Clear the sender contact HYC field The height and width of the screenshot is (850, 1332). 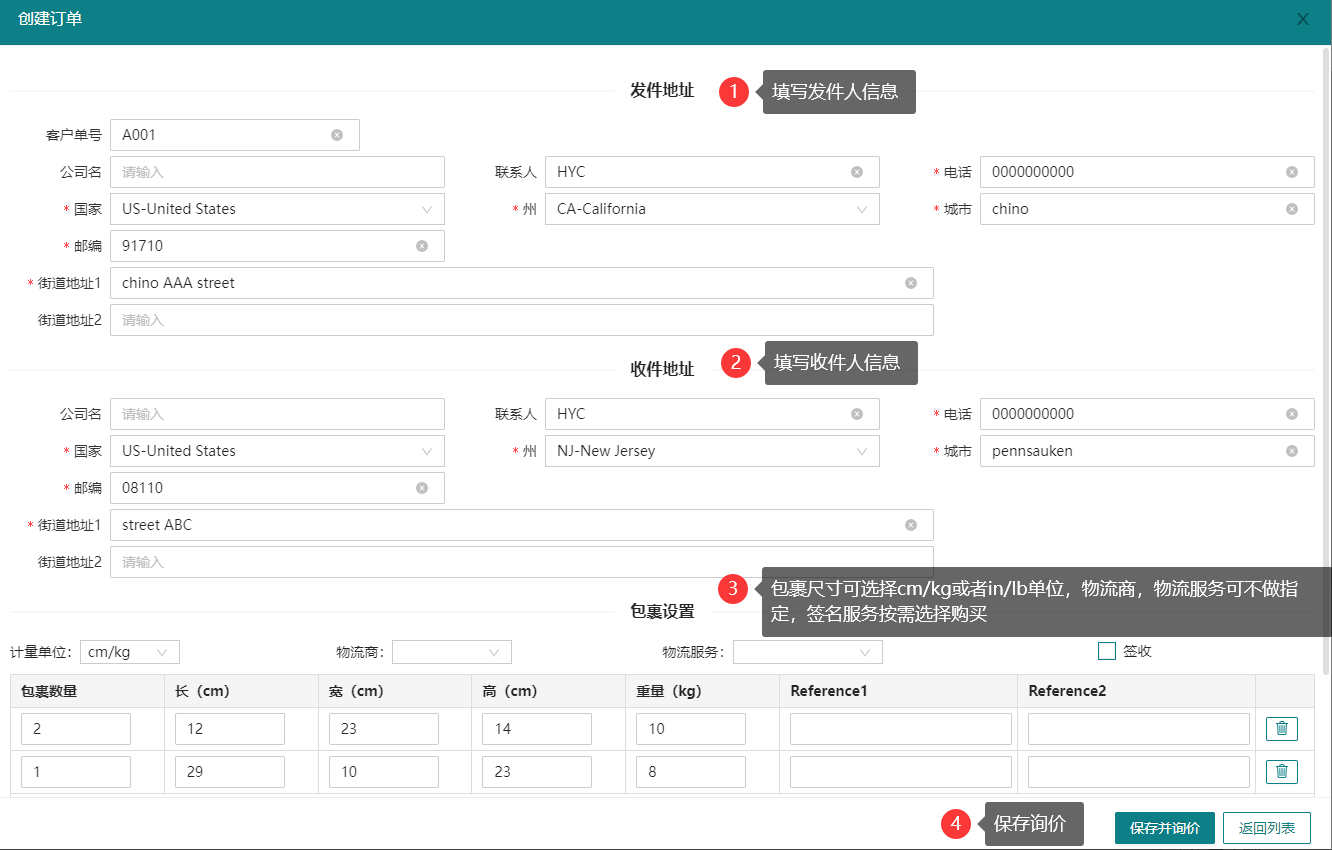[857, 172]
